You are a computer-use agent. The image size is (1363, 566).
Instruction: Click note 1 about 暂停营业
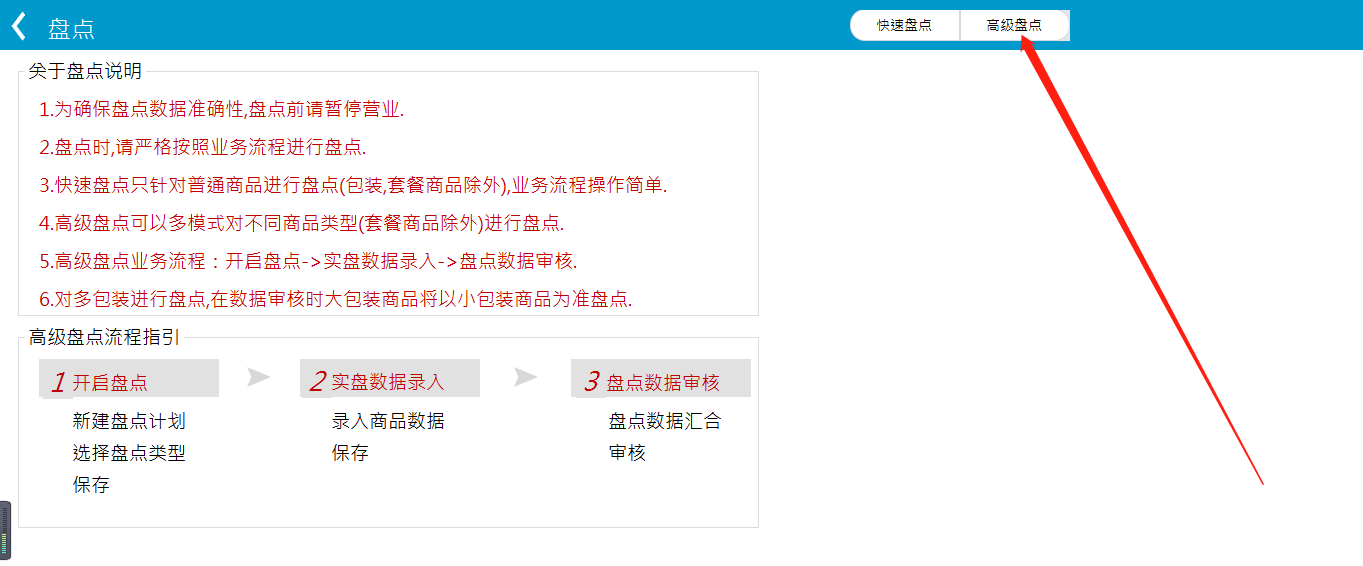[x=221, y=109]
